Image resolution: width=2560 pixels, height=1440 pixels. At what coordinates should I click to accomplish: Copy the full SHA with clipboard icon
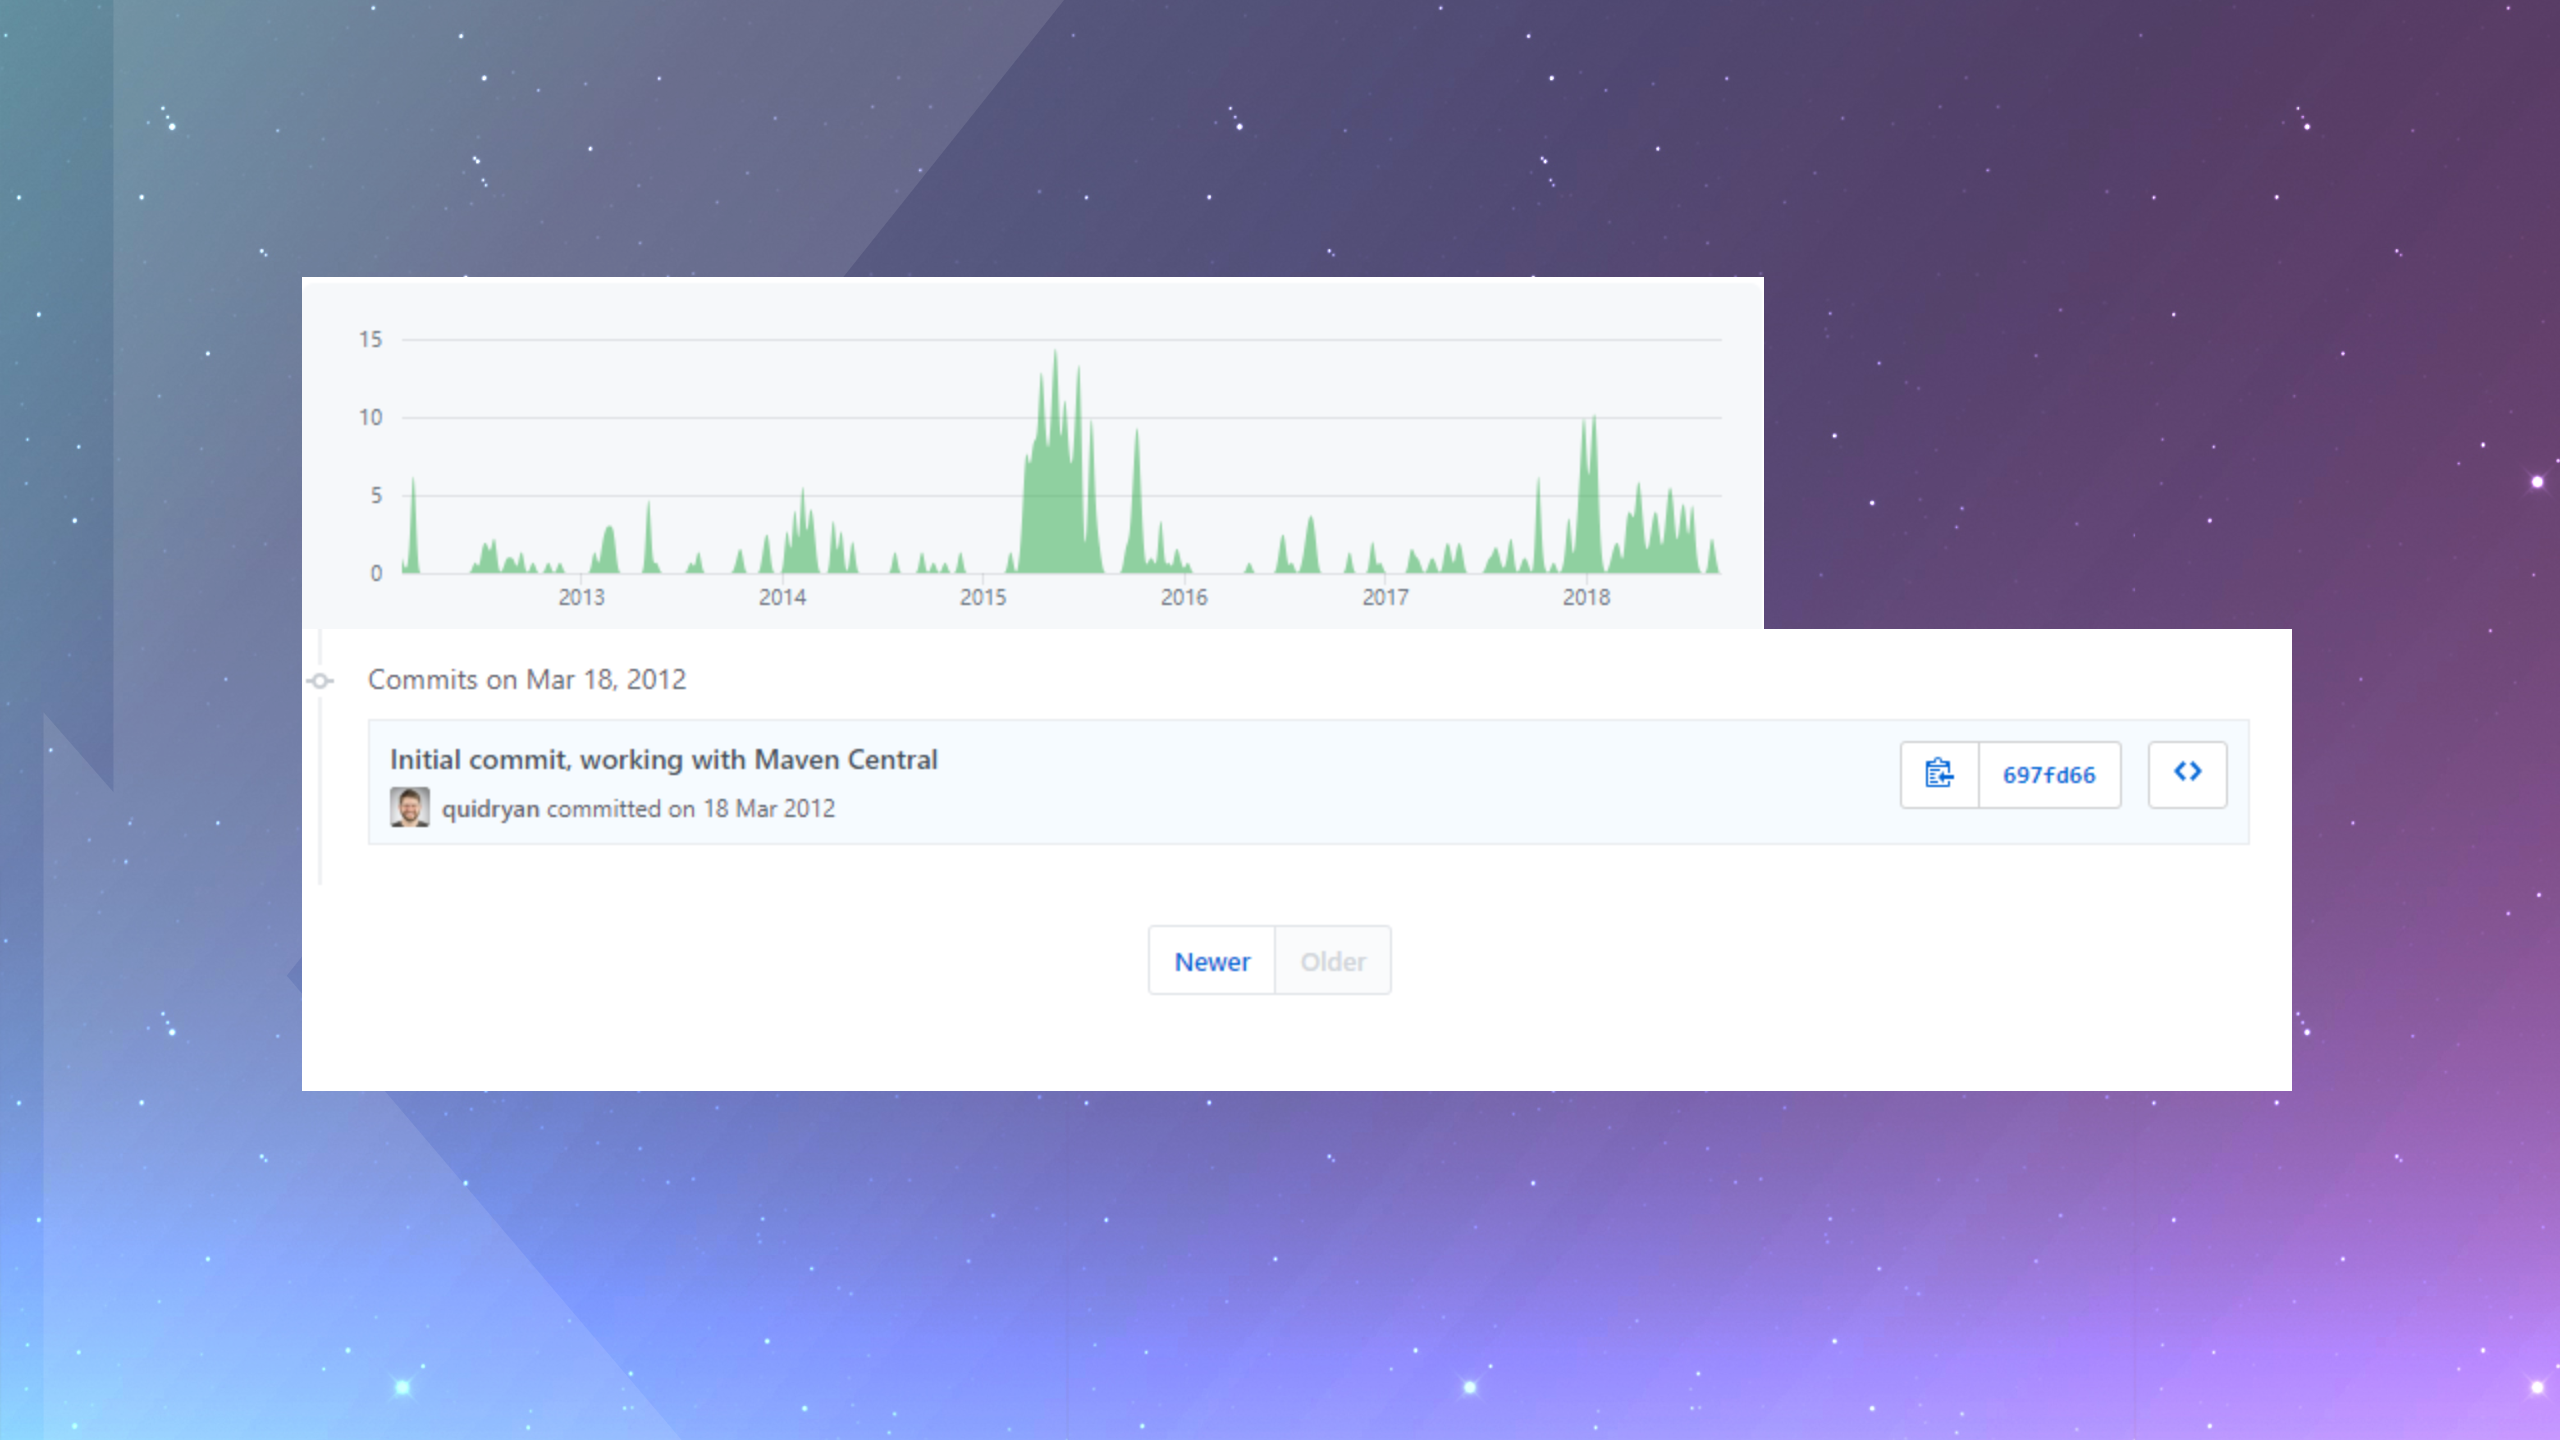point(1939,774)
